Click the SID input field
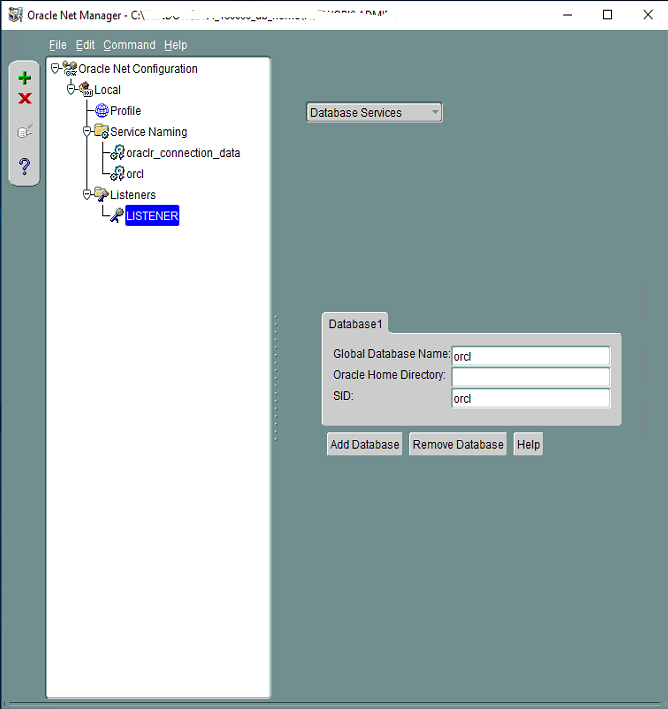This screenshot has width=668, height=709. (x=531, y=398)
